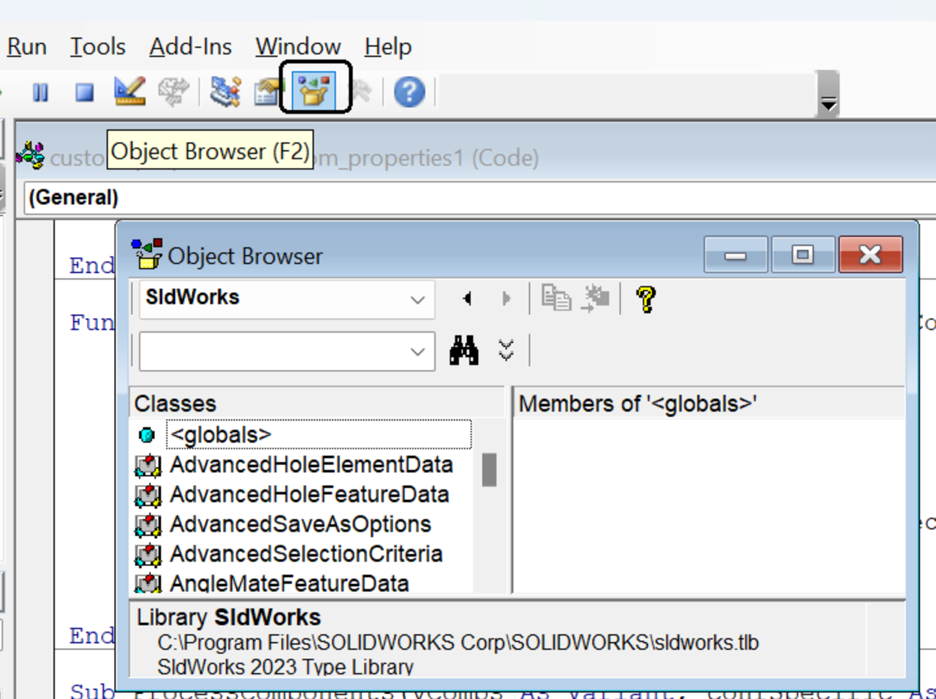Select AdvancedSaveAsOptions class

point(300,524)
